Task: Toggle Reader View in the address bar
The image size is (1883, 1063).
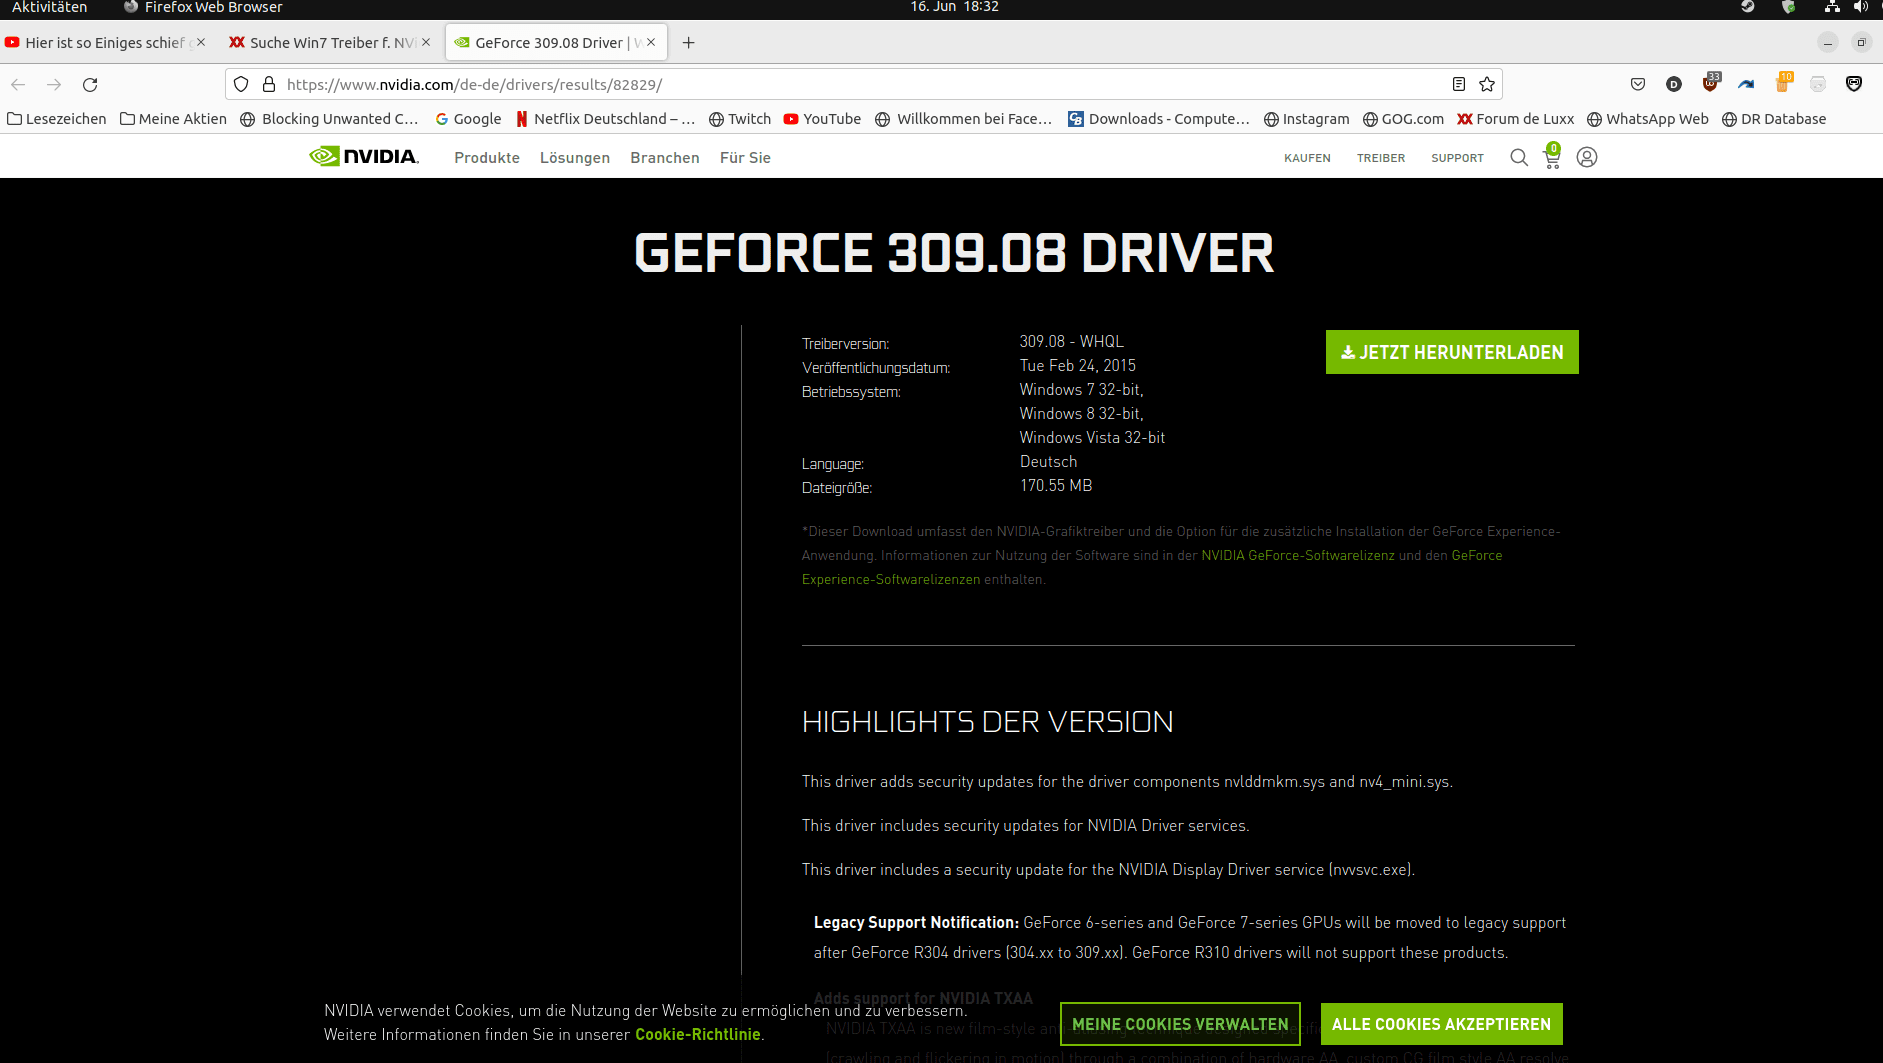Action: [1459, 85]
